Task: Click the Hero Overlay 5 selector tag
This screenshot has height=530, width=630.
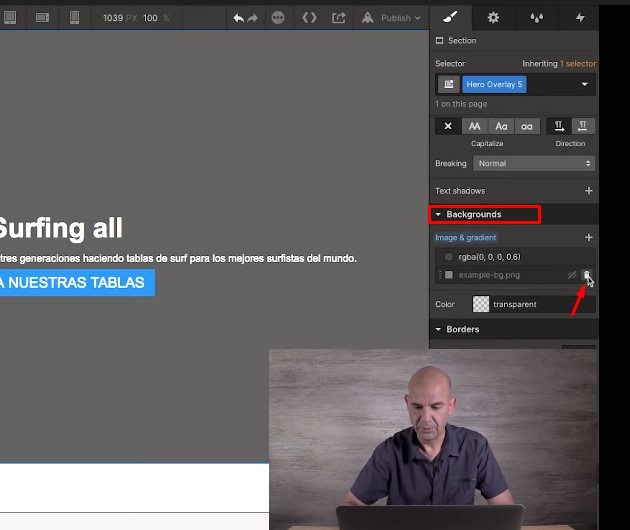Action: tap(494, 85)
